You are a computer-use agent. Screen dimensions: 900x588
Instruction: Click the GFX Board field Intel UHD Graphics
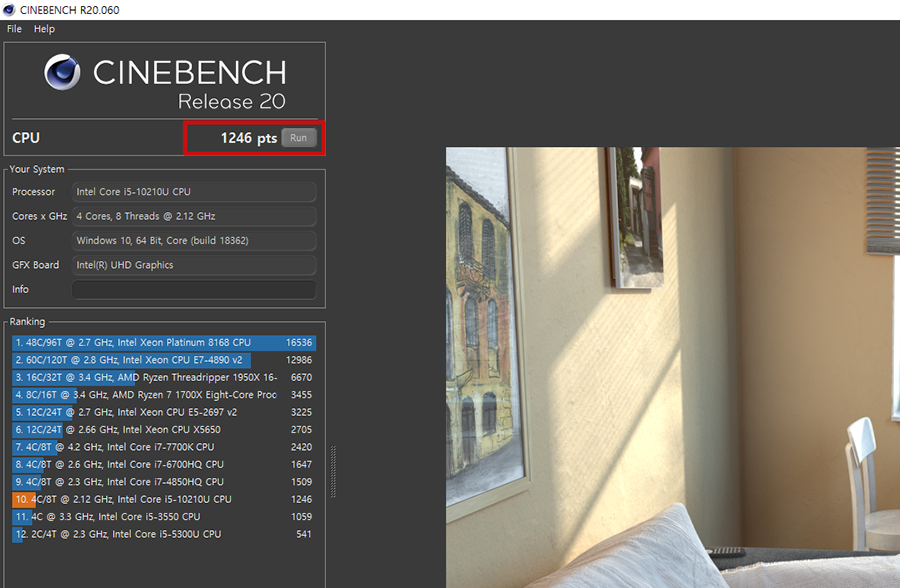point(194,265)
